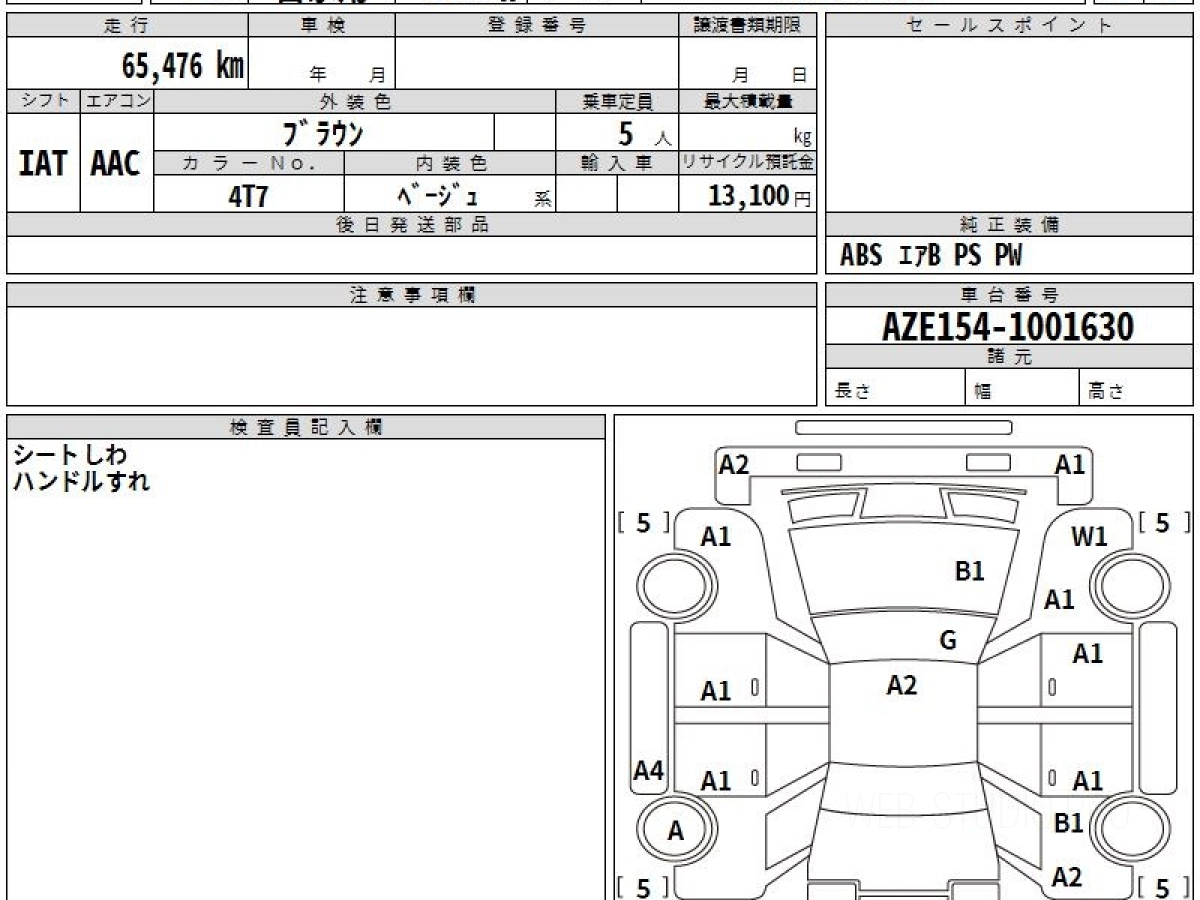The height and width of the screenshot is (900, 1200).
Task: Click the 検査員記入欄 section header
Action: (306, 426)
